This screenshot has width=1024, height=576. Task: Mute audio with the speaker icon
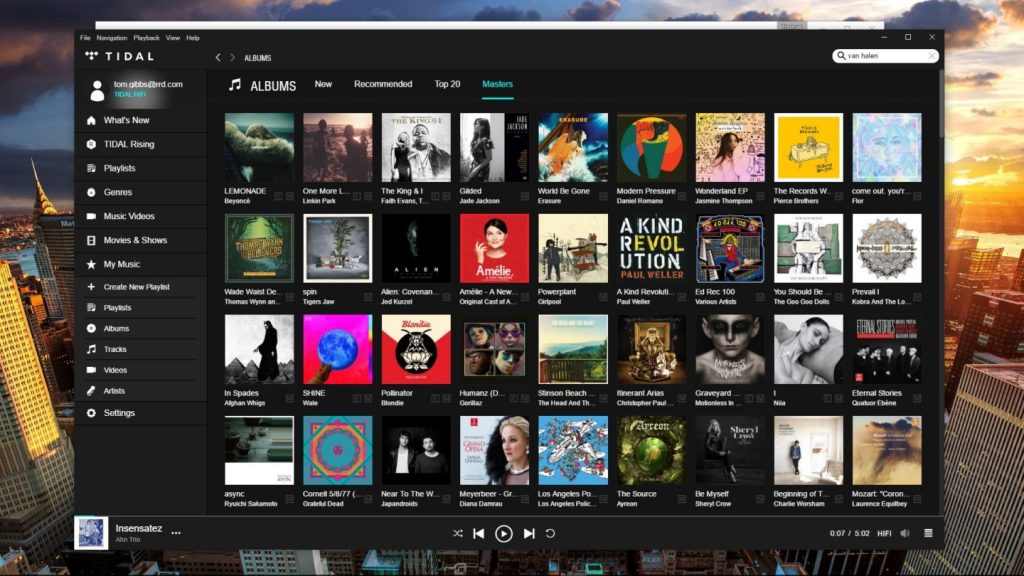click(905, 533)
